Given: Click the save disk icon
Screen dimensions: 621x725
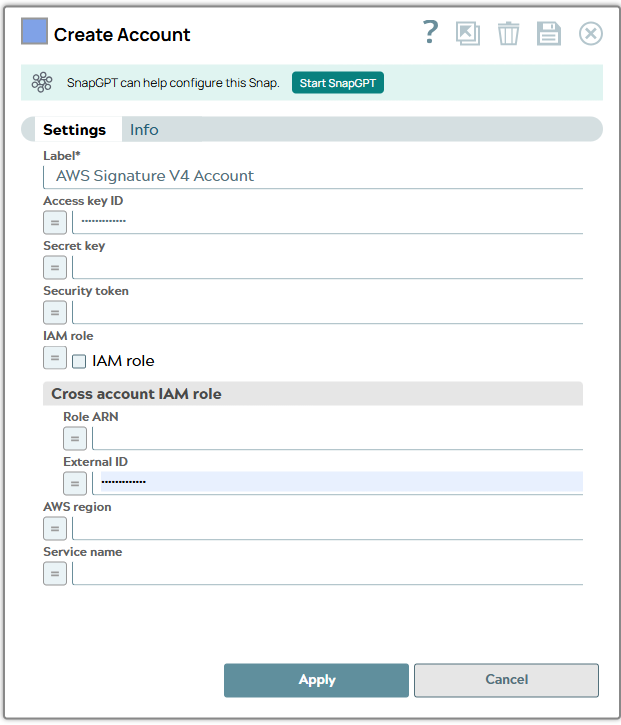Looking at the screenshot, I should (x=549, y=33).
